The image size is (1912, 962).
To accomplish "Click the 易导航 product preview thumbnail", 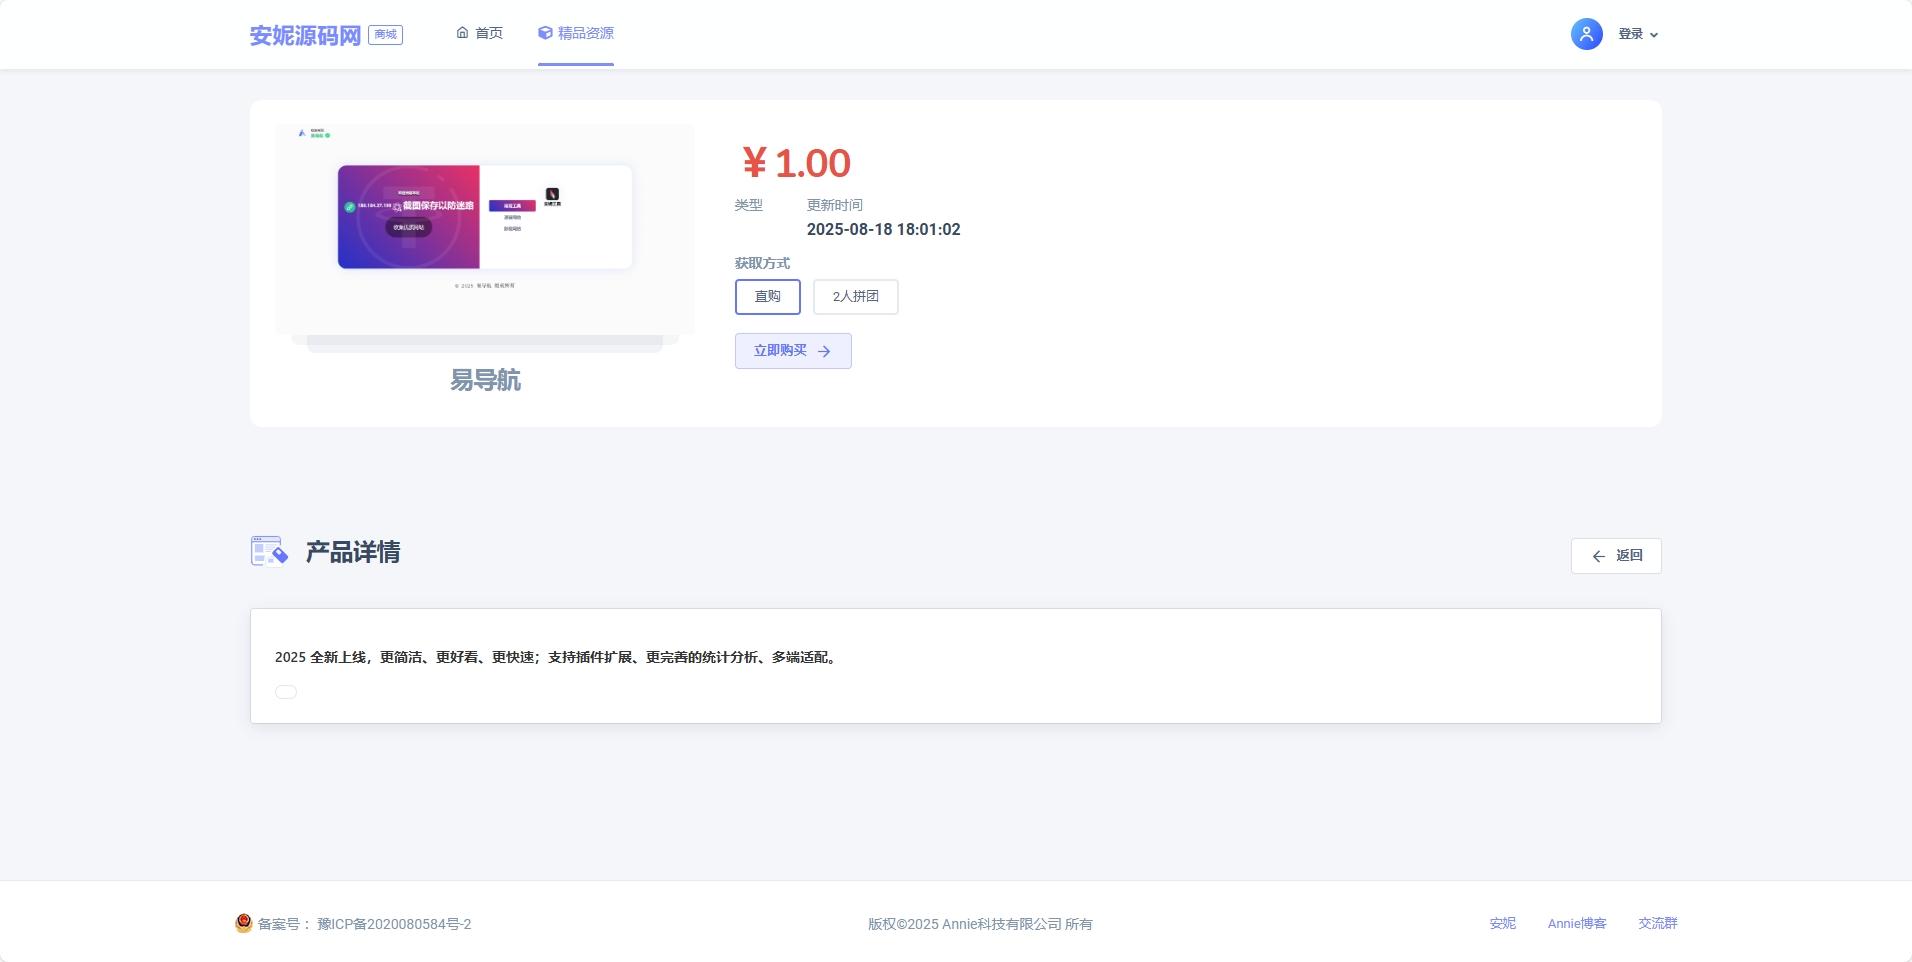I will [x=485, y=228].
